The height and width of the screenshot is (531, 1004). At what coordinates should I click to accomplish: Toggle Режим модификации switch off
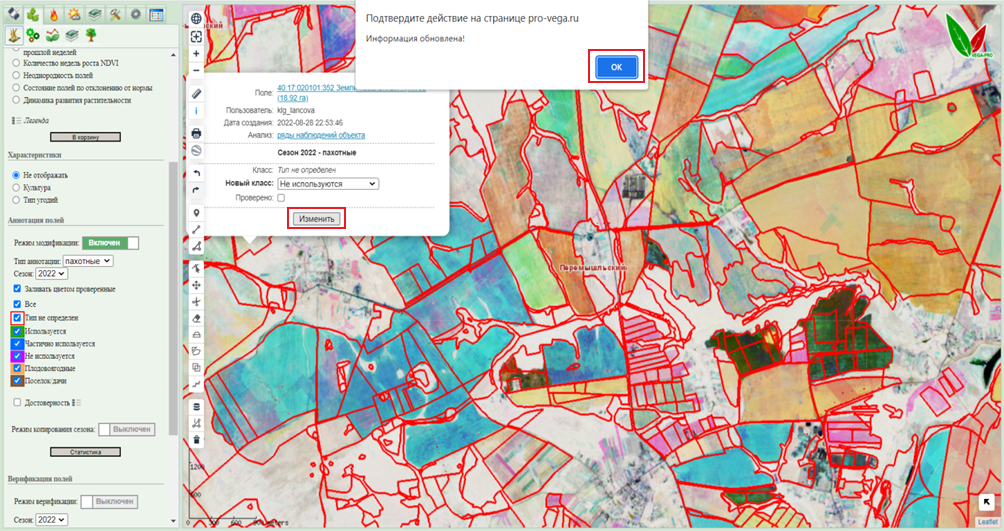pyautogui.click(x=110, y=242)
